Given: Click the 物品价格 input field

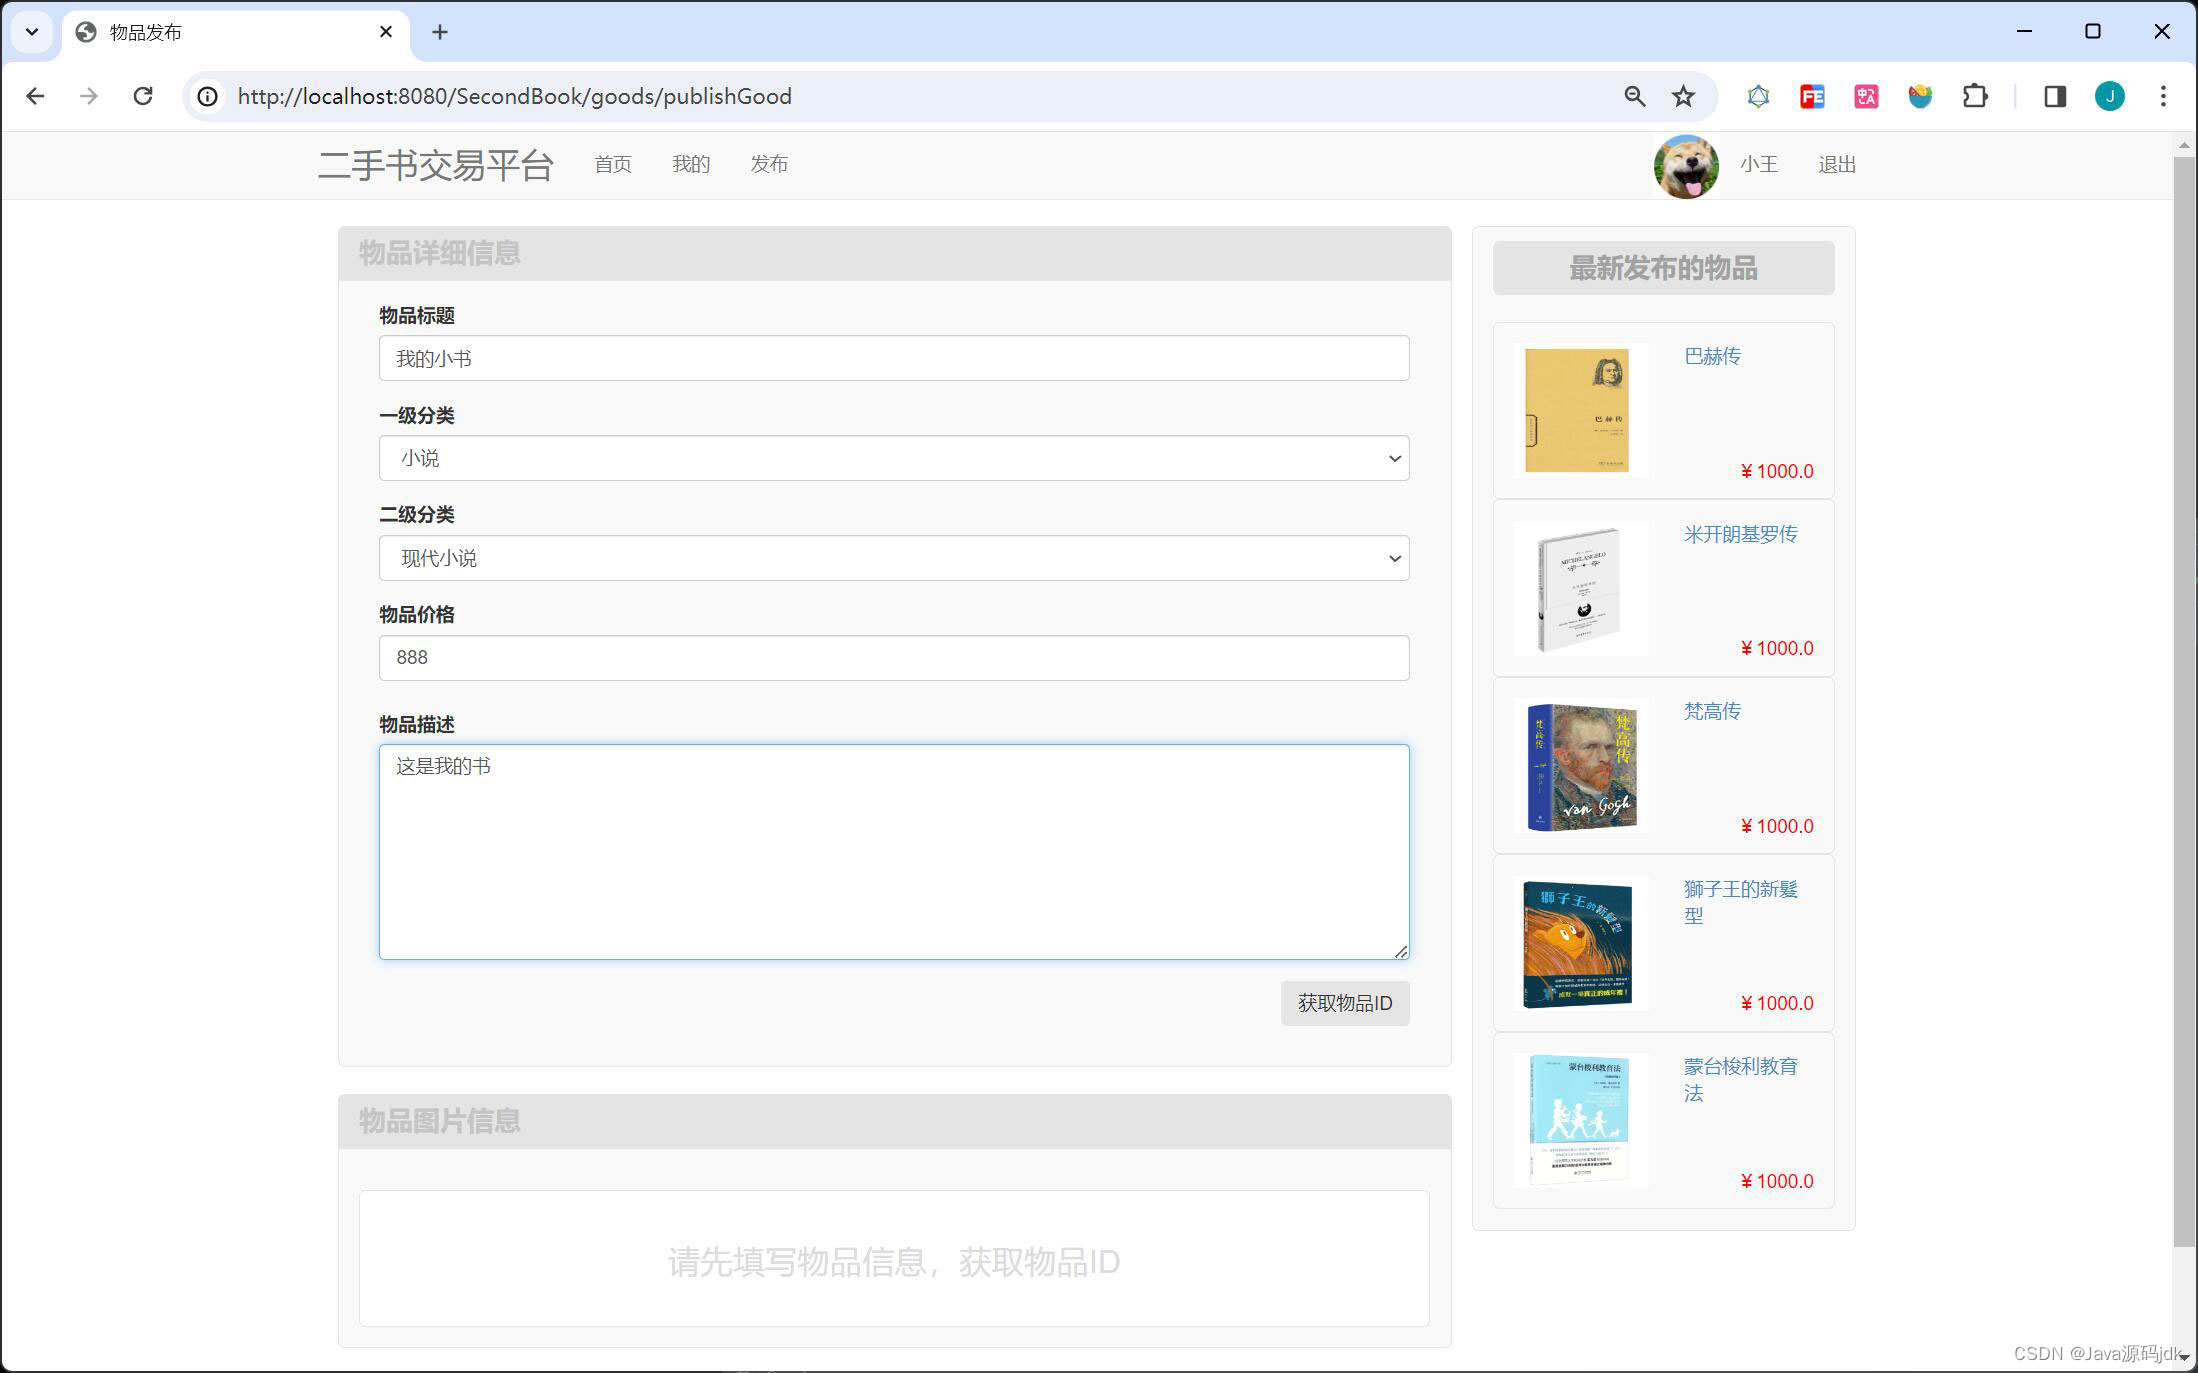Looking at the screenshot, I should [893, 658].
